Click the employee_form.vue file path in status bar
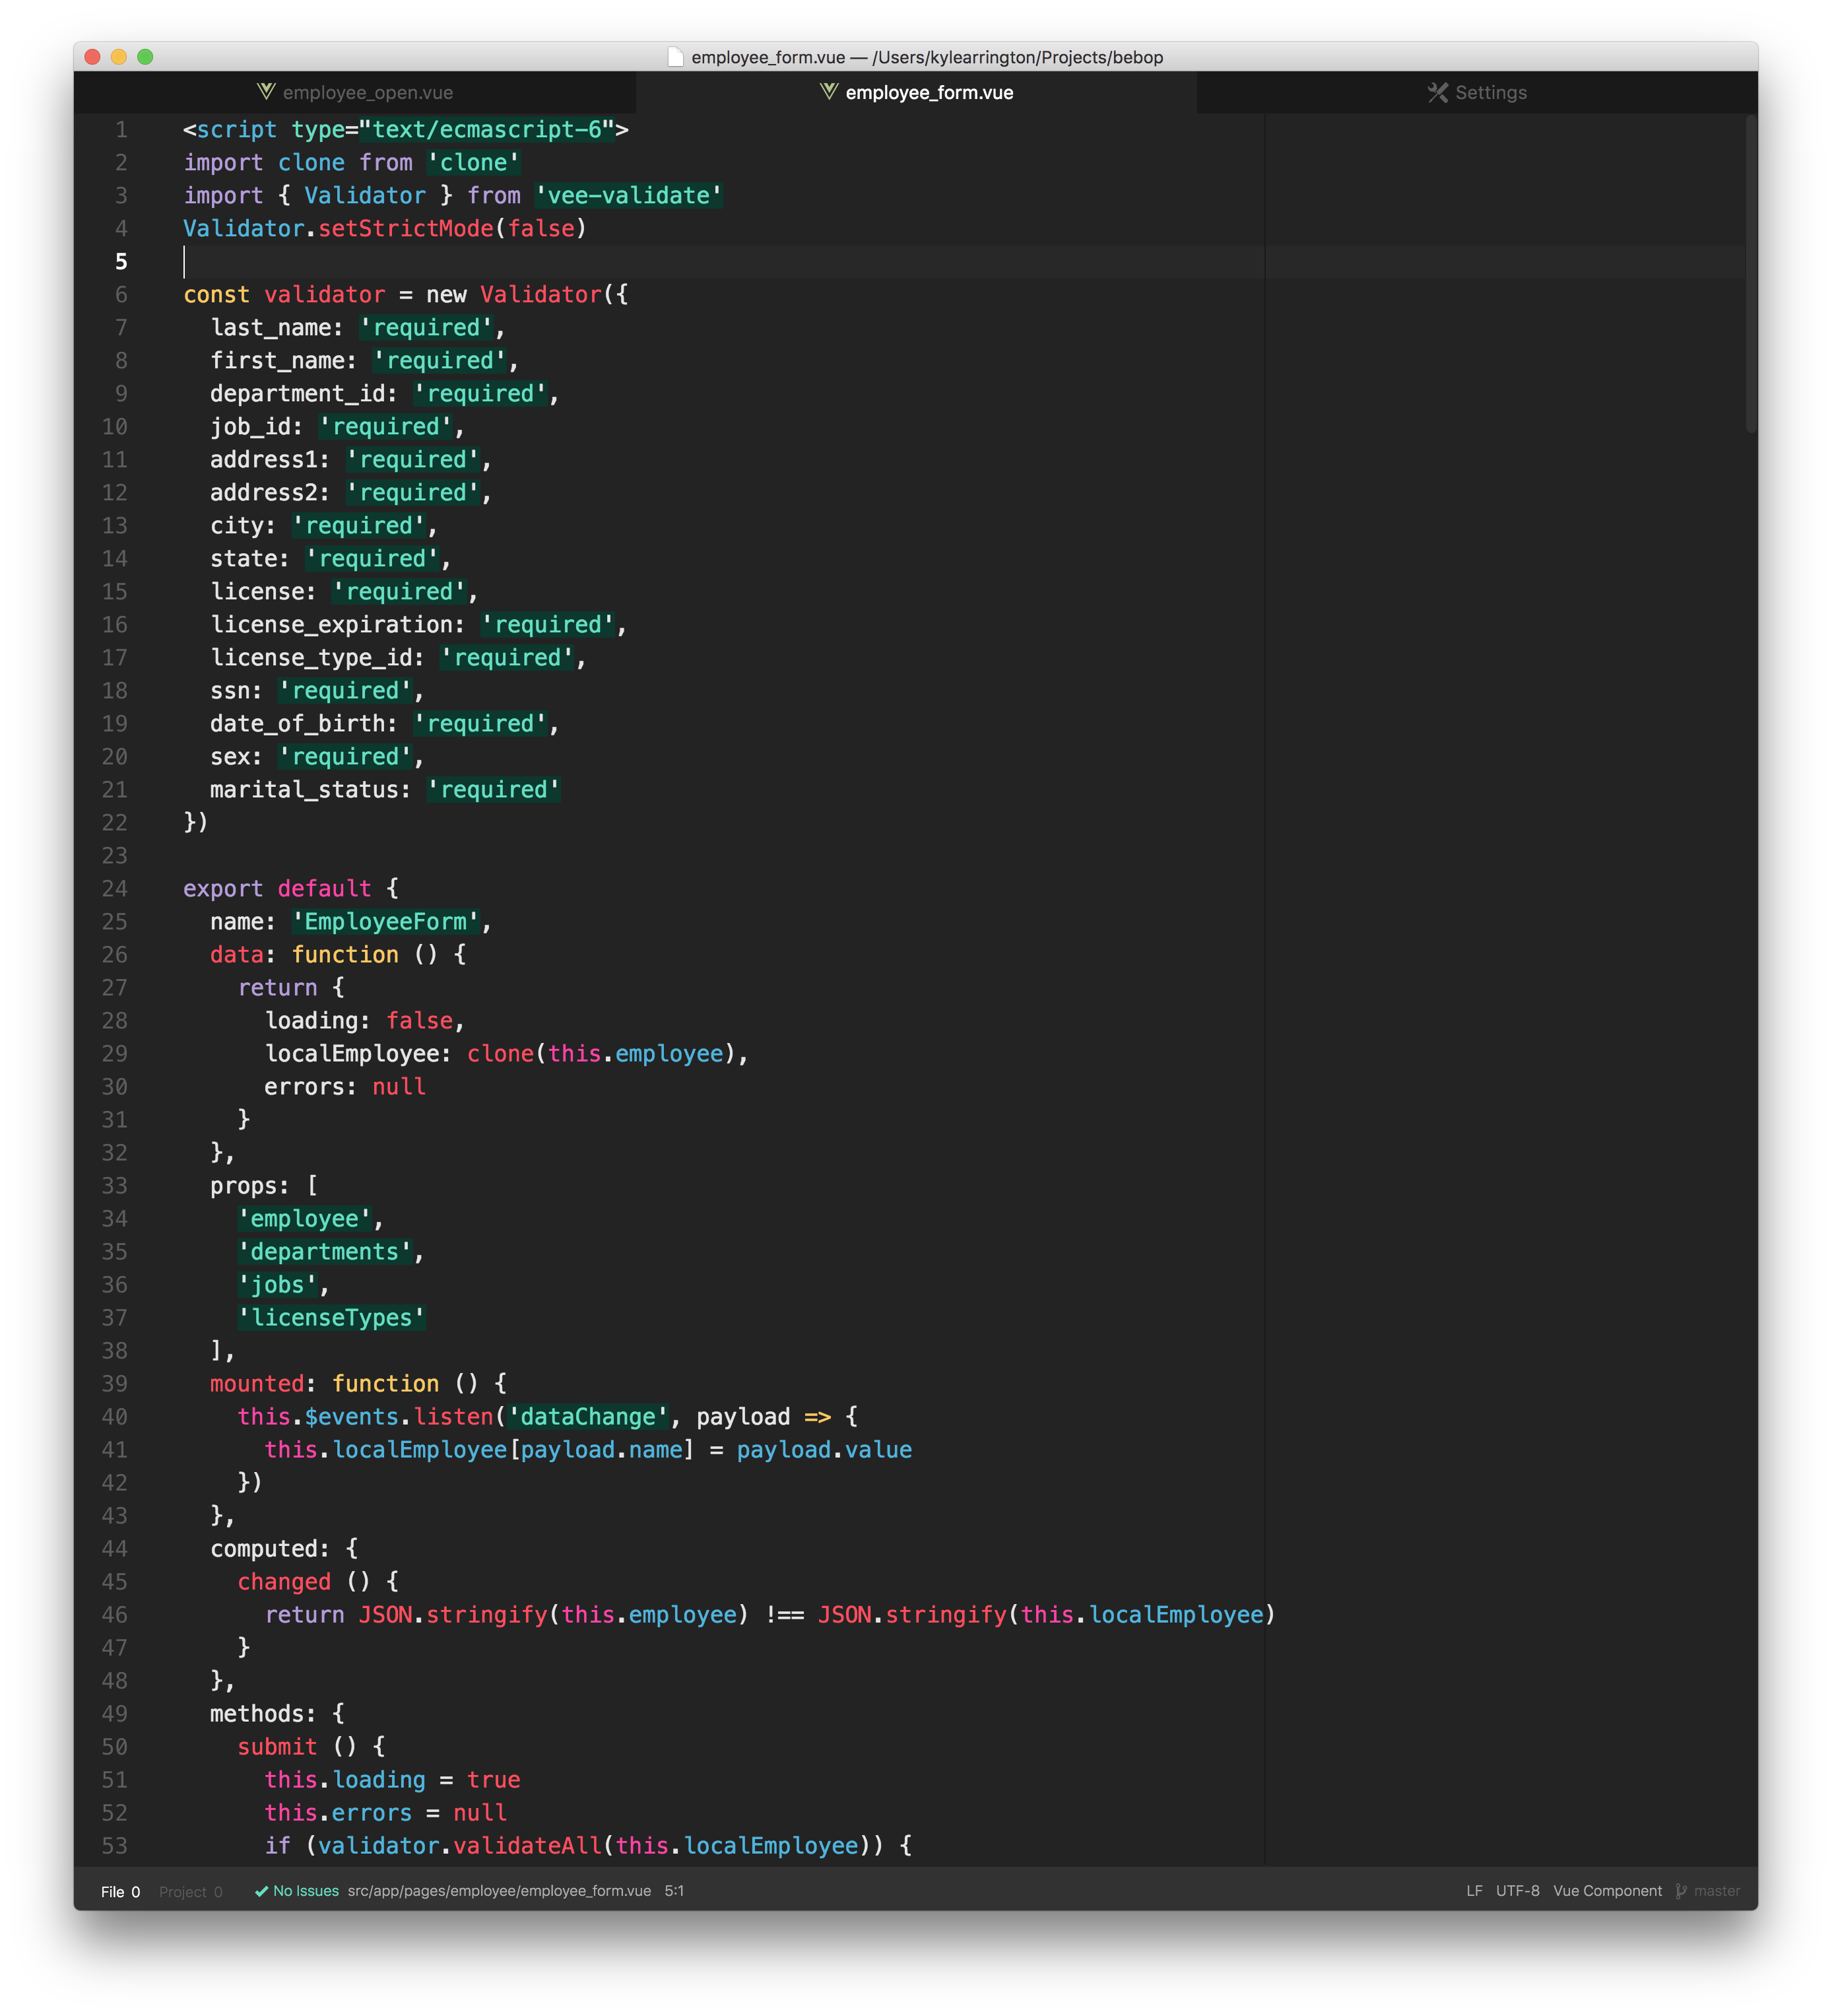The image size is (1832, 2016). pos(499,1891)
